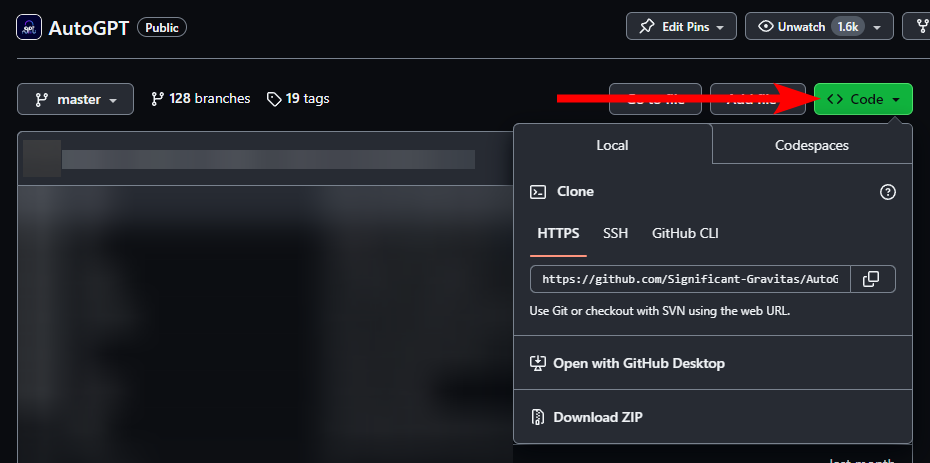Click the GitHub Desktop download icon
The height and width of the screenshot is (463, 930).
click(x=538, y=363)
